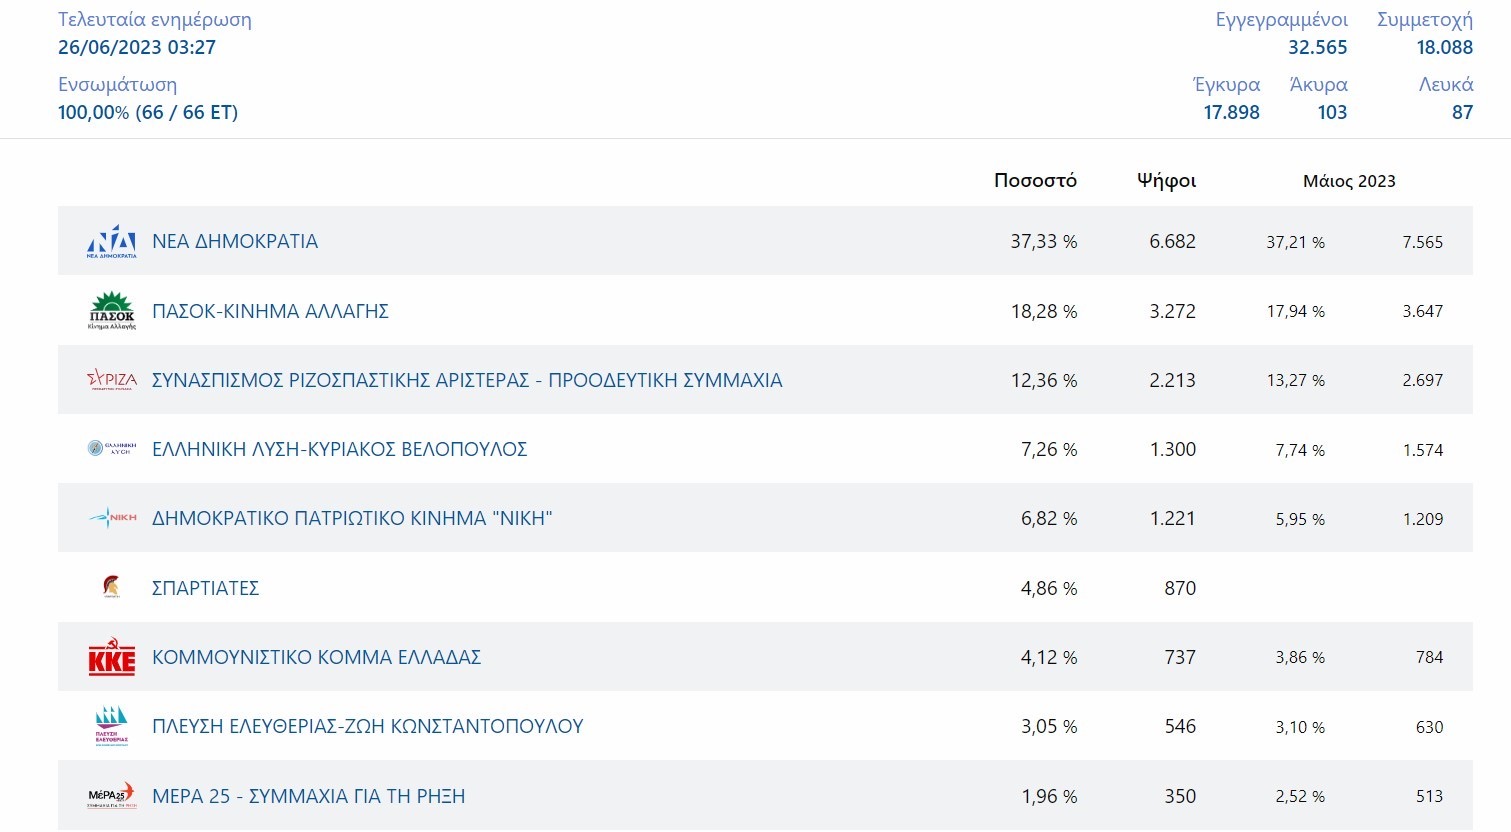Click Spartiates percentage 4,86 %

[x=1049, y=588]
